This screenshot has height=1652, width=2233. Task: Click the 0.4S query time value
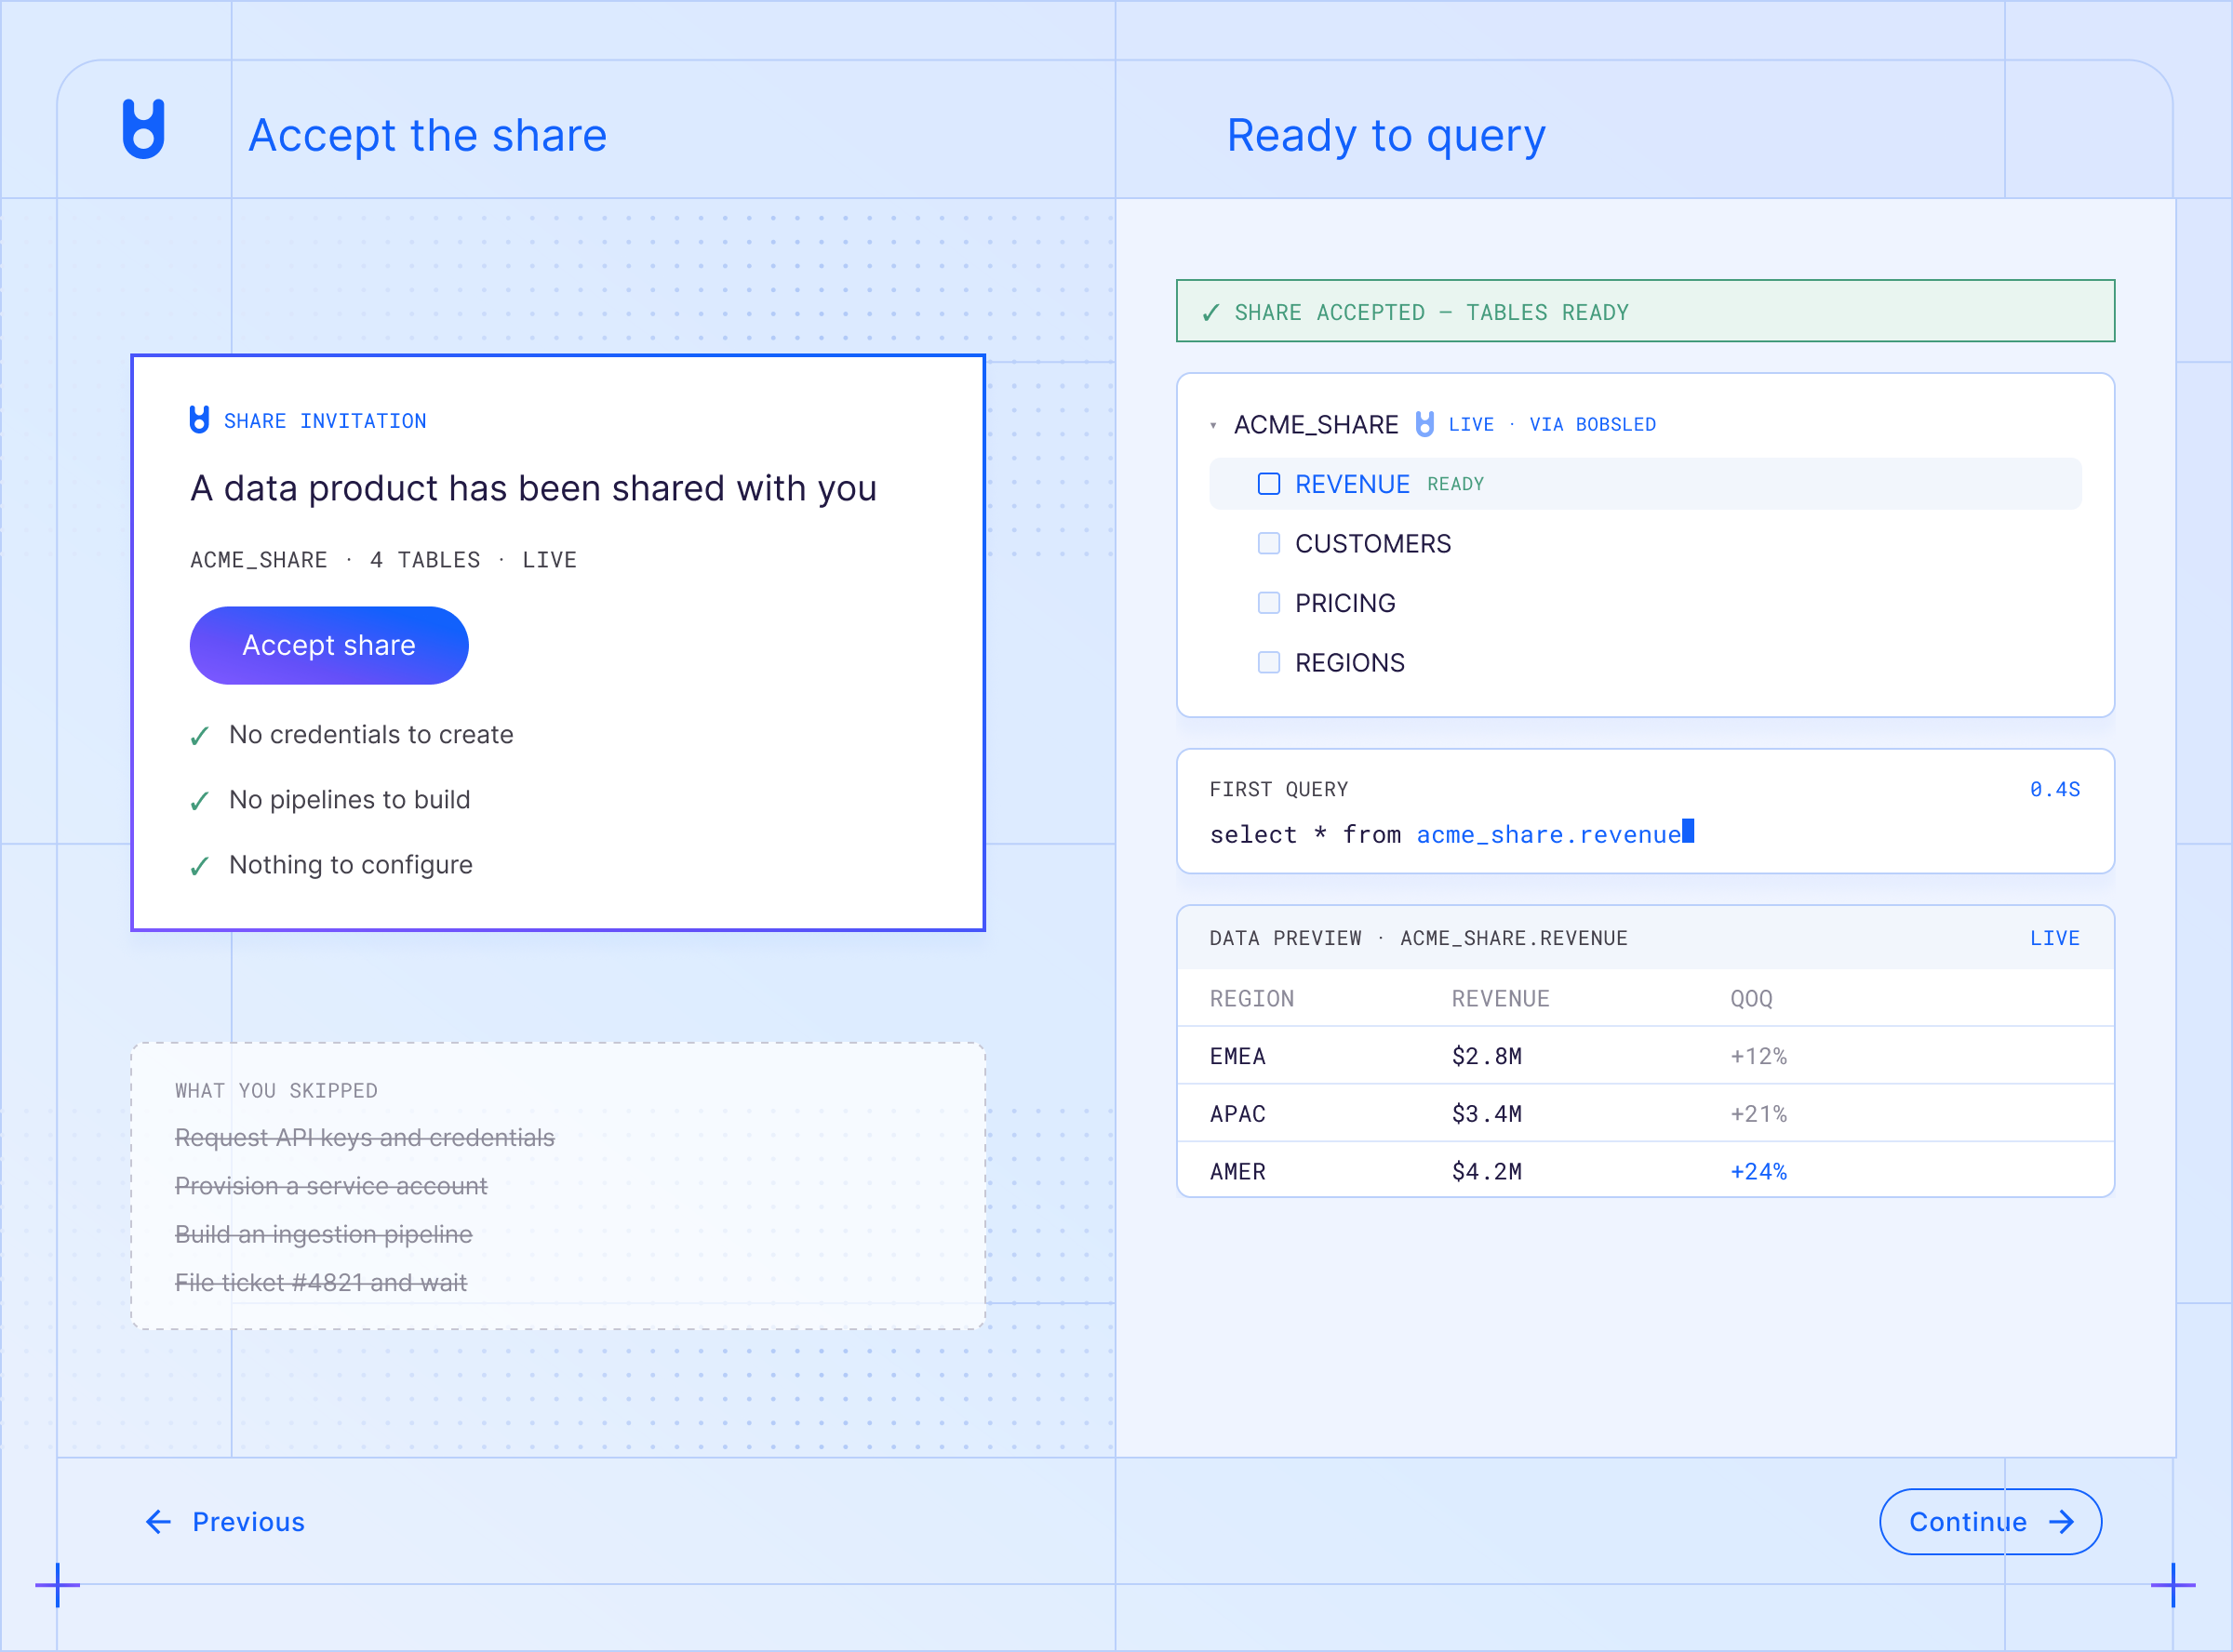[x=2055, y=789]
